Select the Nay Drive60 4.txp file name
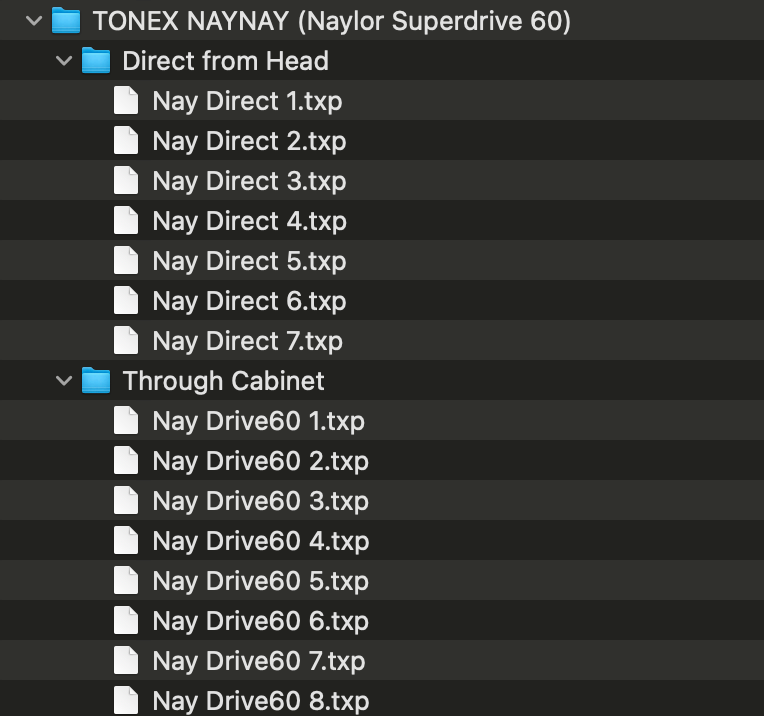 pos(260,541)
